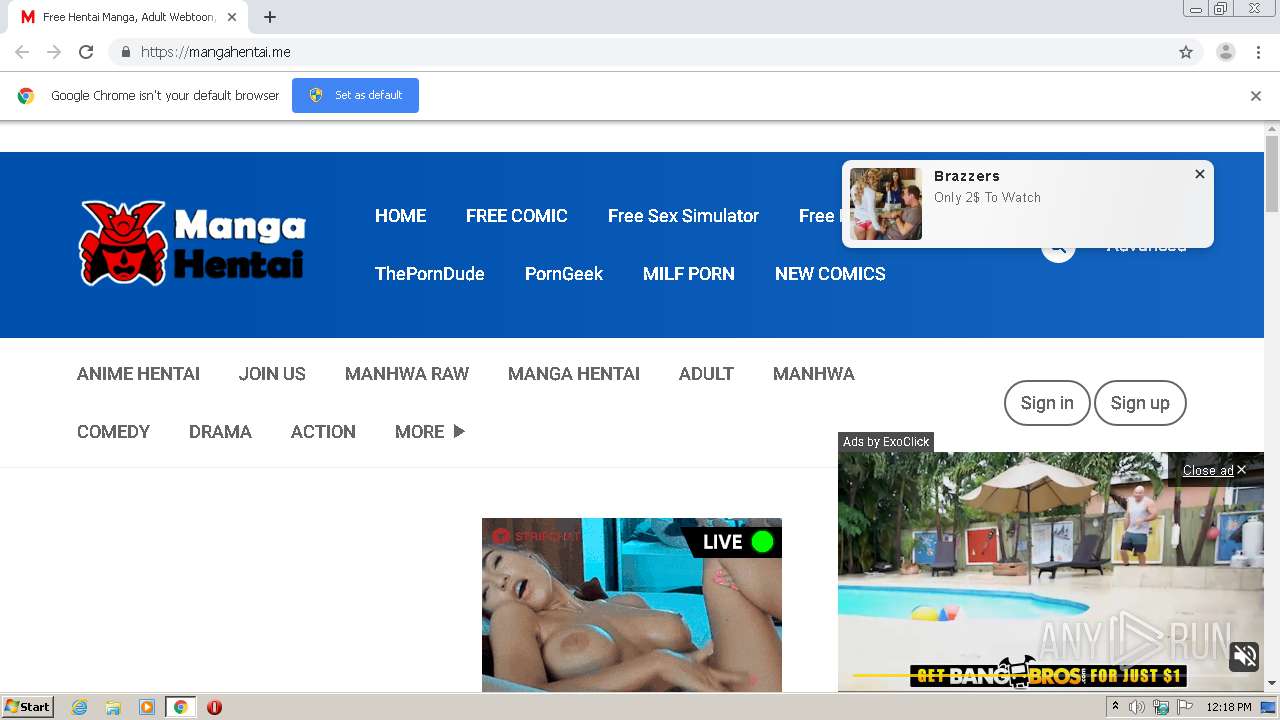
Task: Dismiss the default browser infobar
Action: pyautogui.click(x=1256, y=96)
